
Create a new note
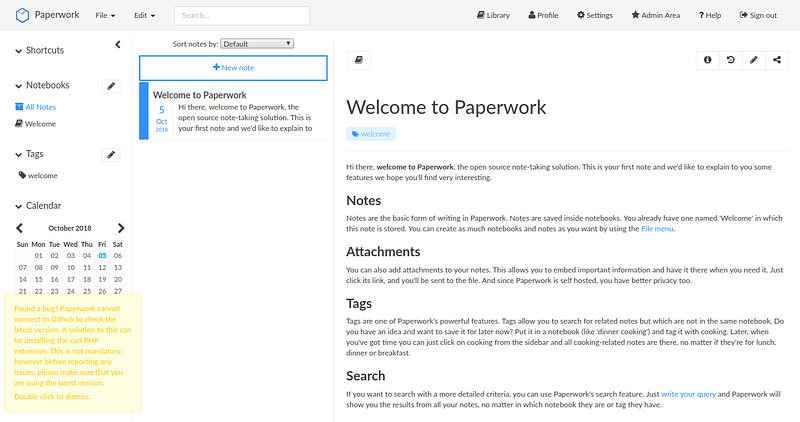(233, 68)
